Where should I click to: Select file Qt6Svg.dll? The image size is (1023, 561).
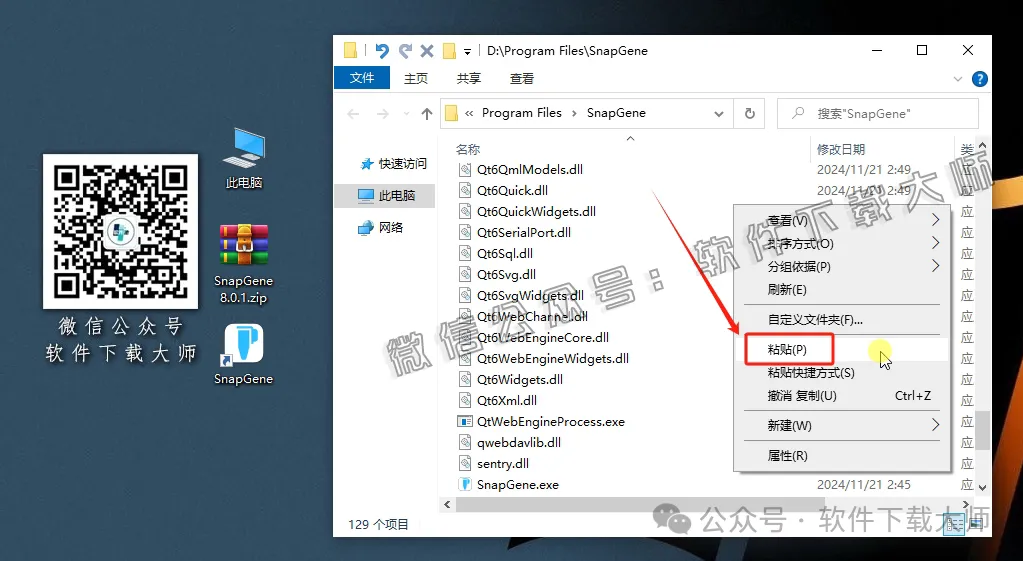pyautogui.click(x=506, y=275)
